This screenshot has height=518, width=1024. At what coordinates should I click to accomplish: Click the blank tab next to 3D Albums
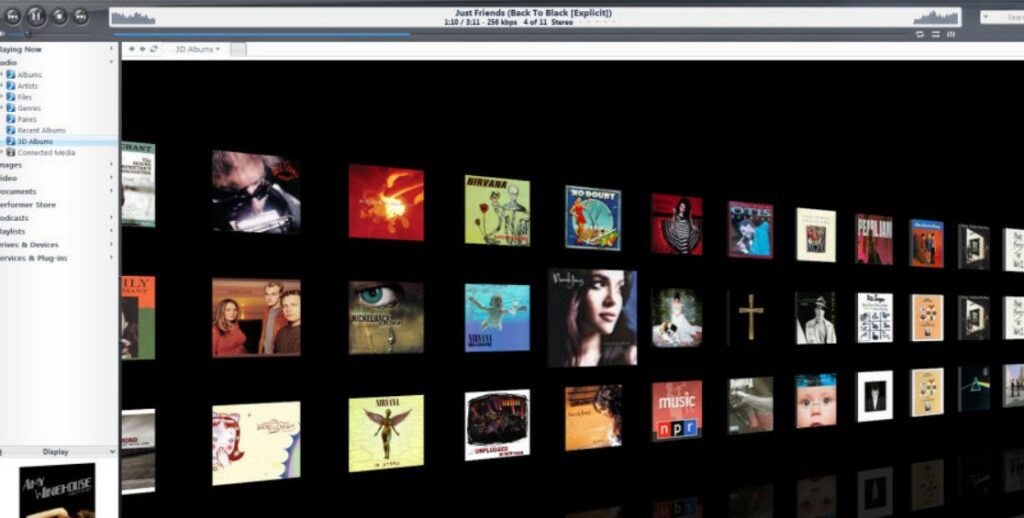(238, 49)
